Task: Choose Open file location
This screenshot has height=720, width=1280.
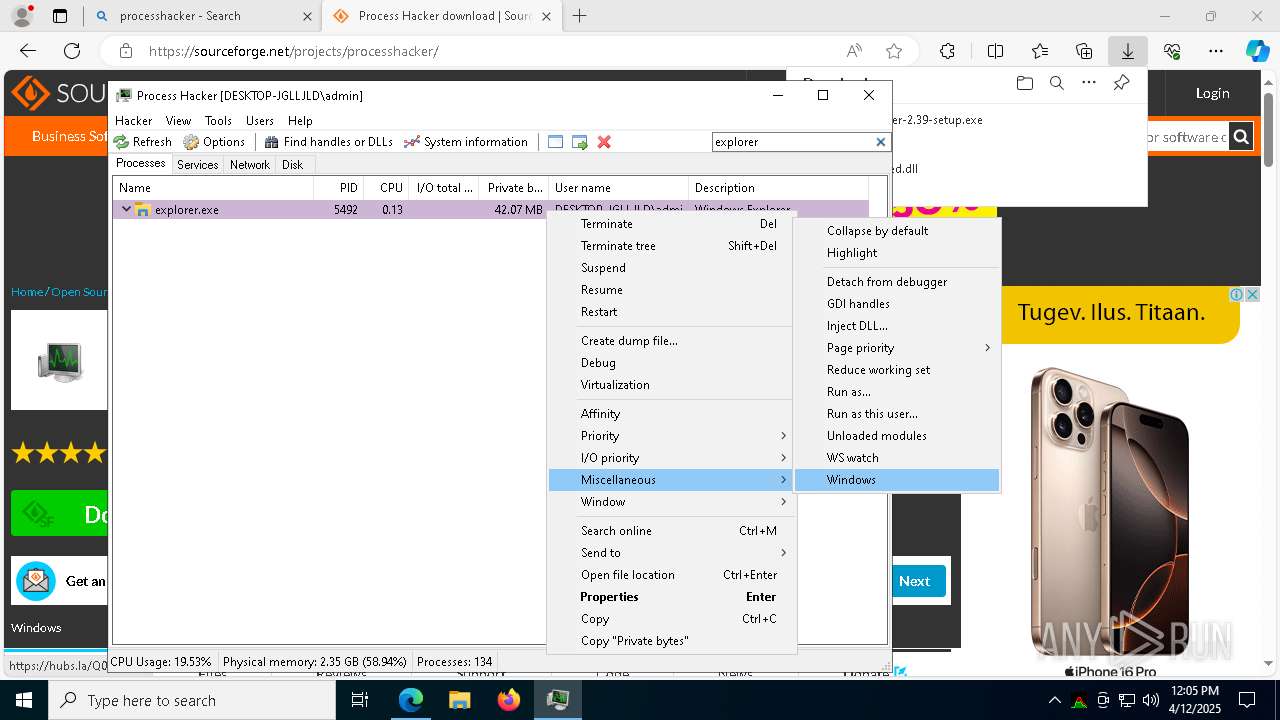Action: click(x=672, y=575)
